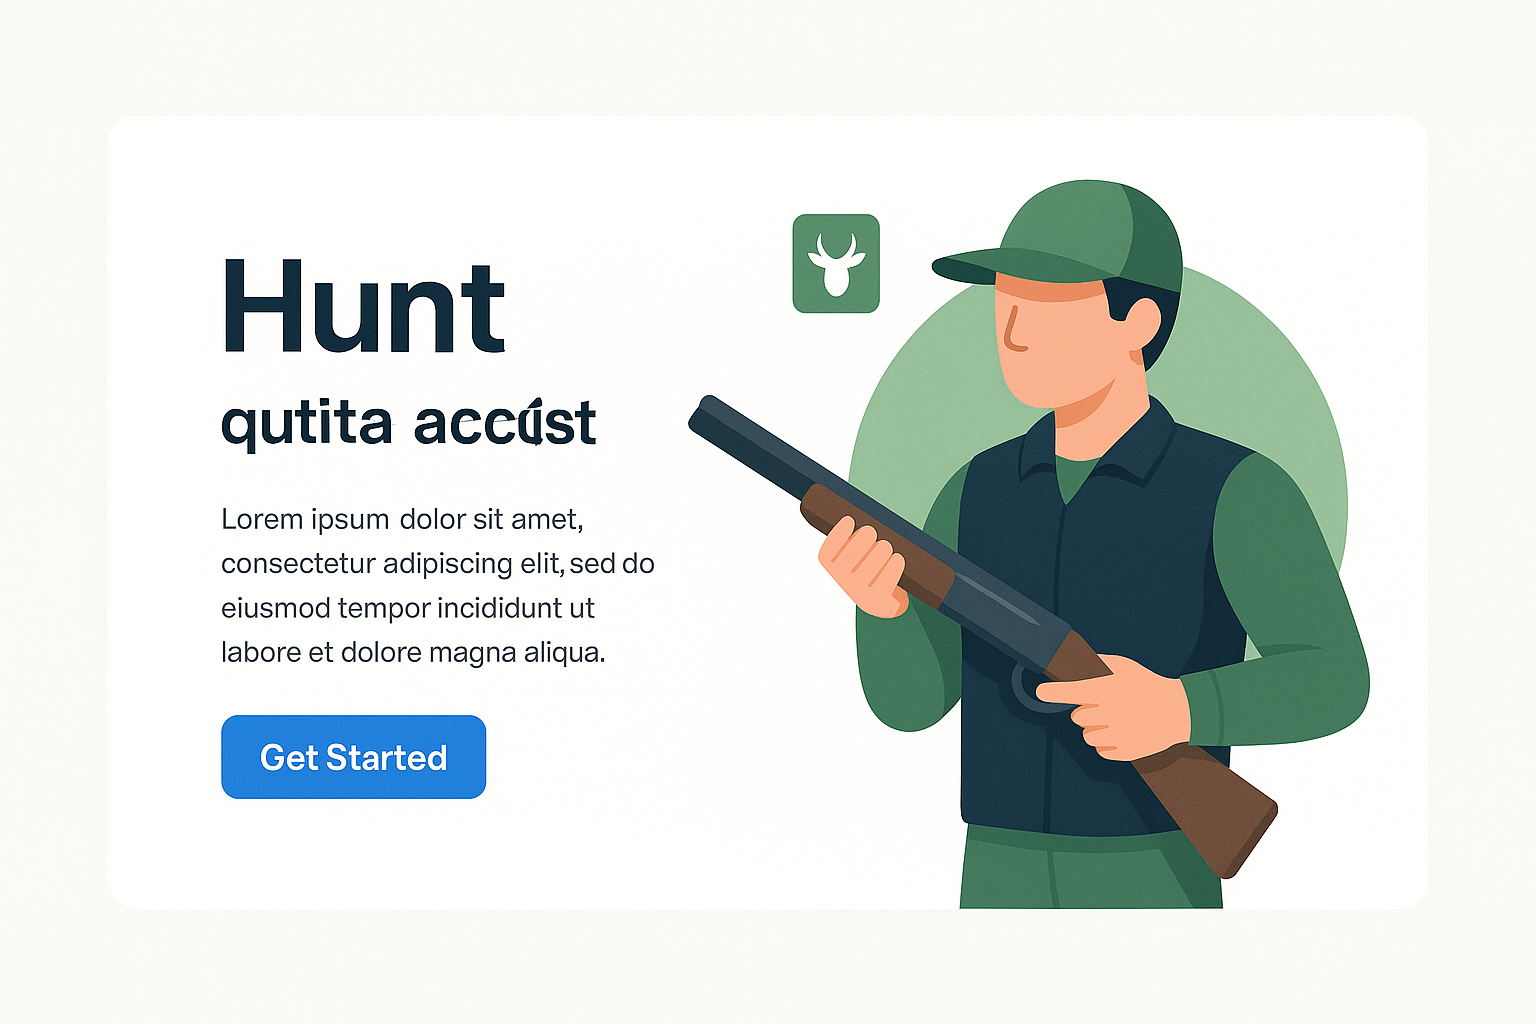
Task: Click the green deer head icon
Action: pos(836,263)
